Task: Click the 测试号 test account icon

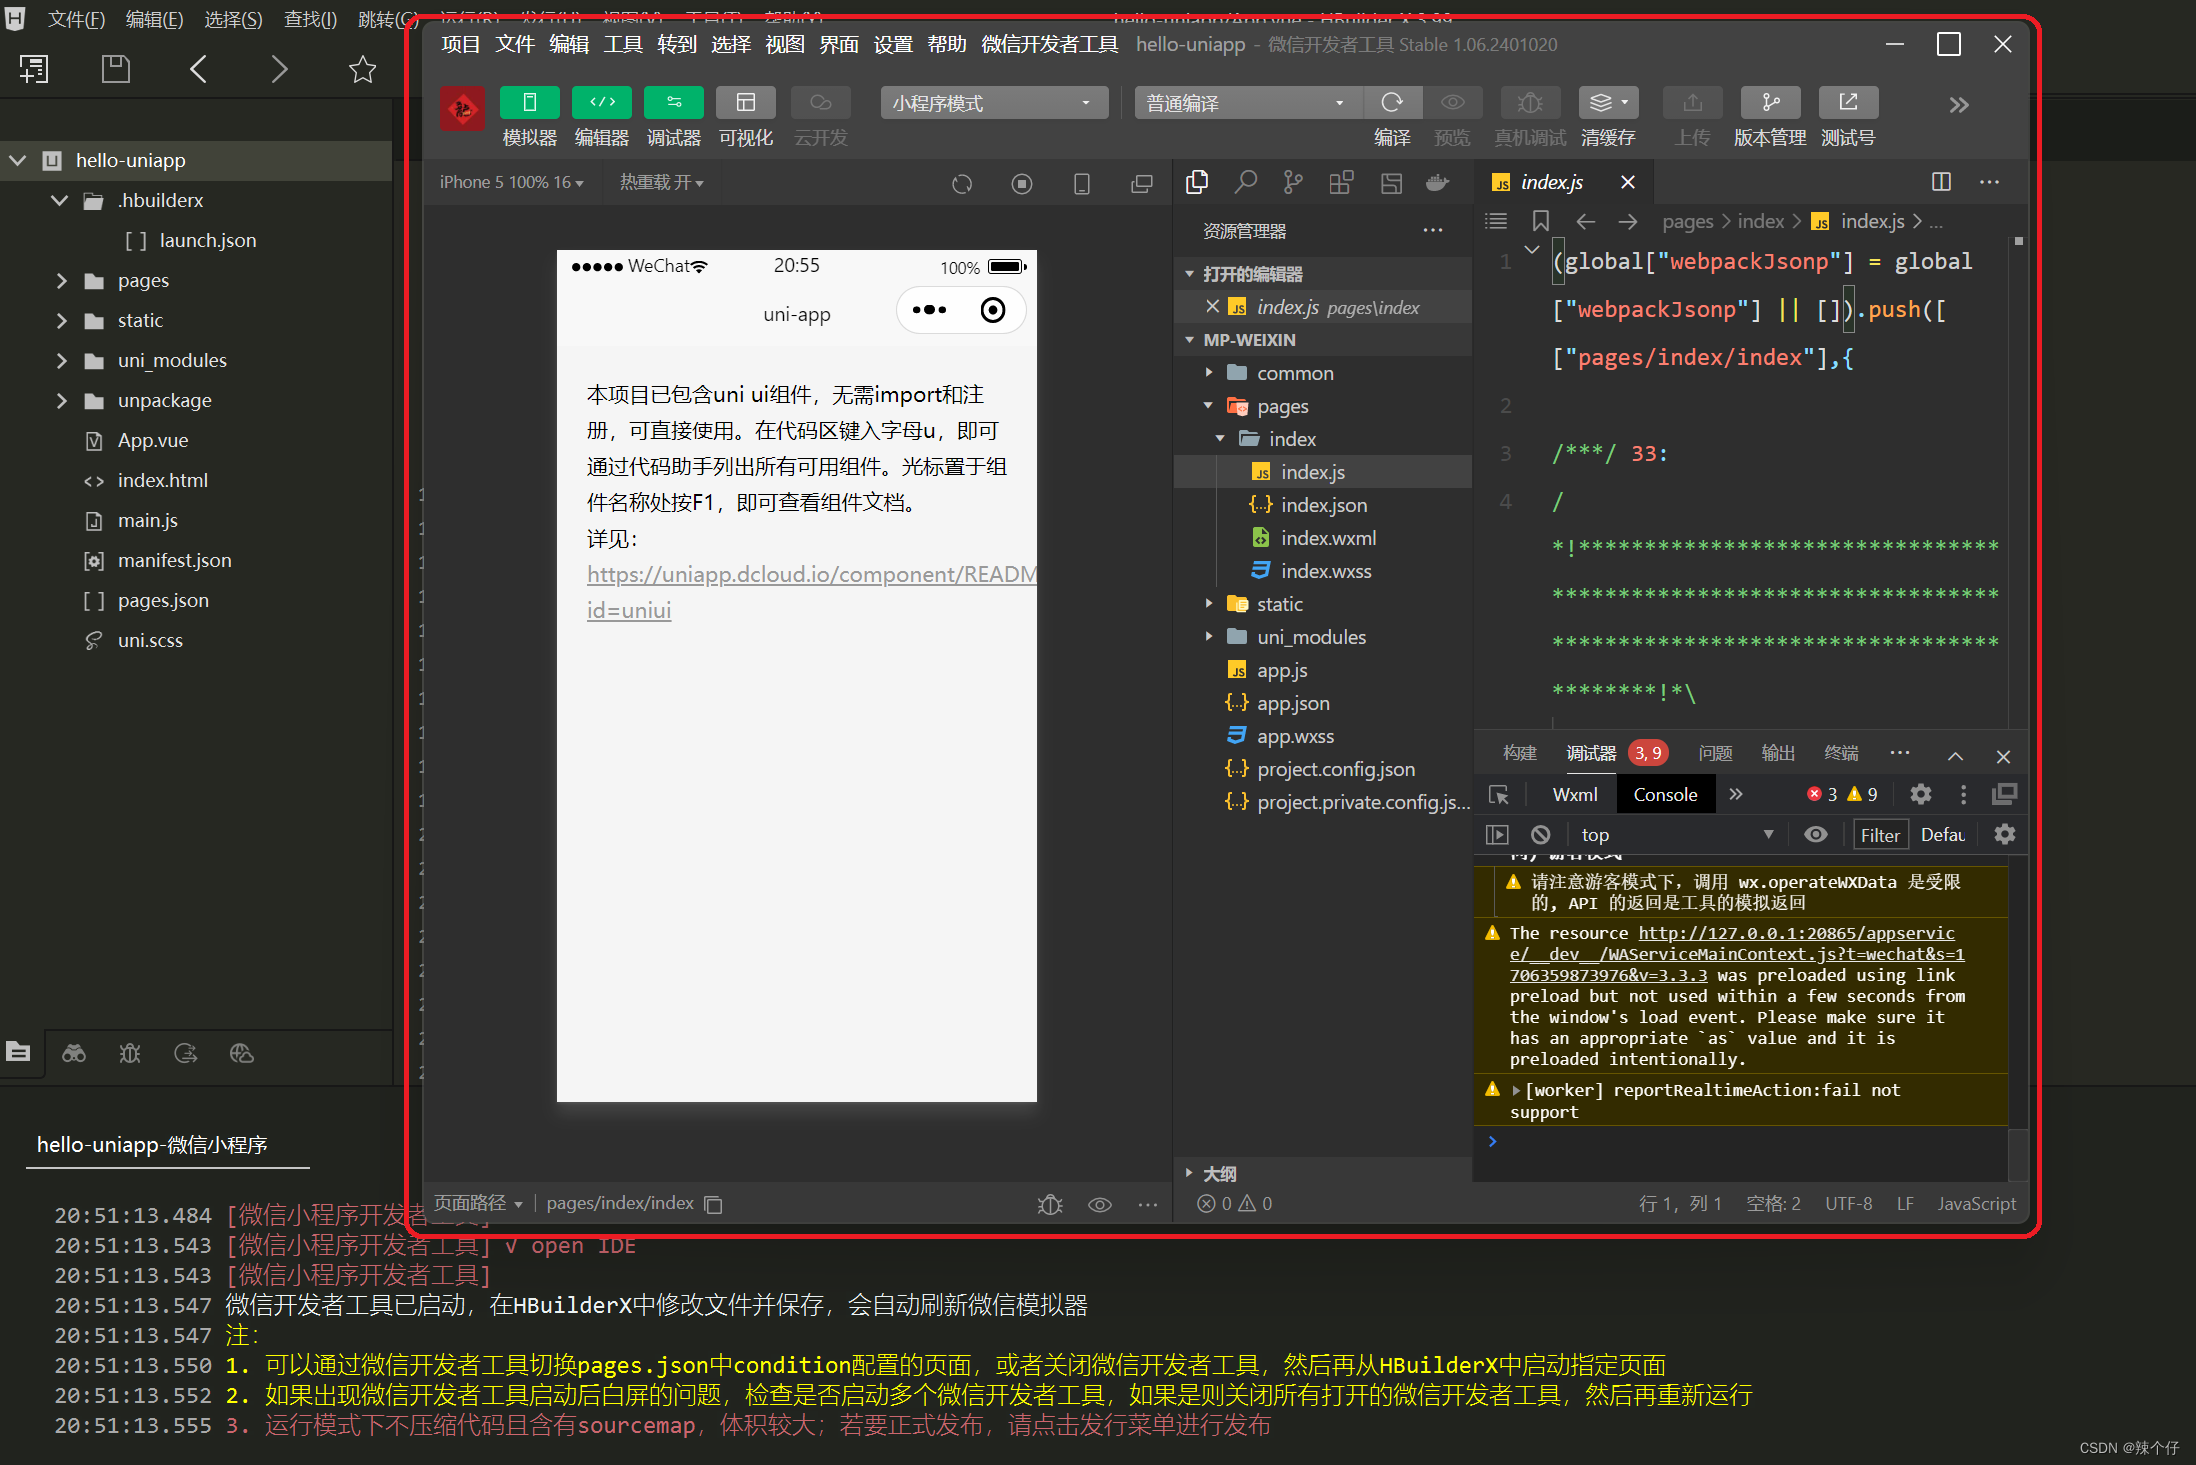Action: [1848, 103]
